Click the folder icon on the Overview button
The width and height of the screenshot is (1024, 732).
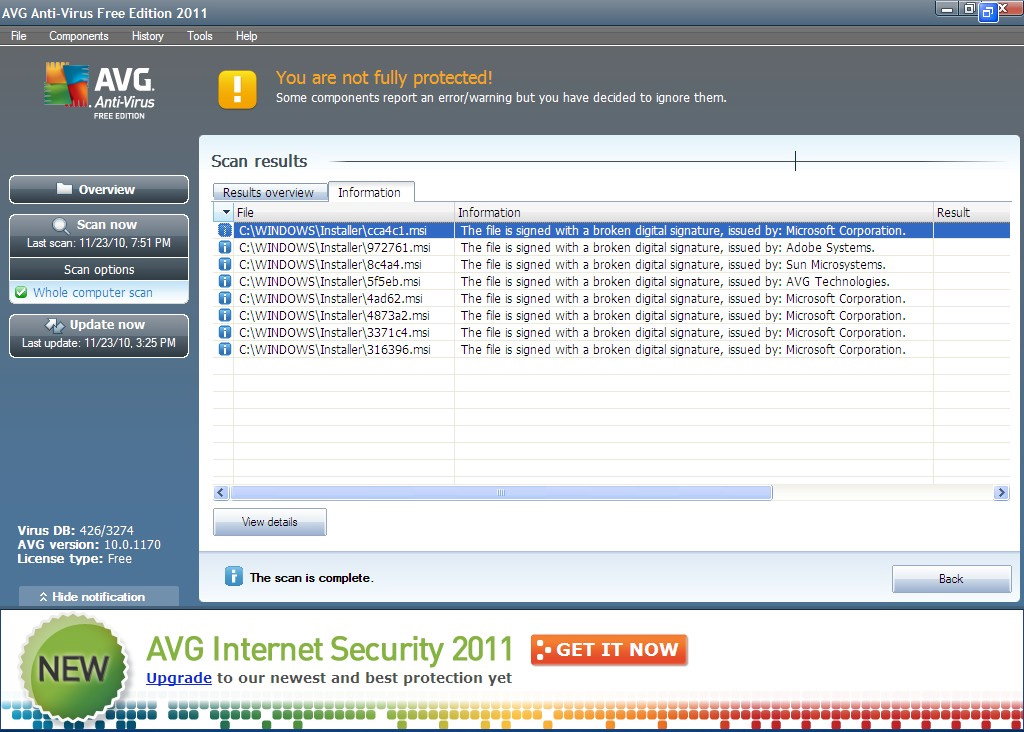pos(64,189)
